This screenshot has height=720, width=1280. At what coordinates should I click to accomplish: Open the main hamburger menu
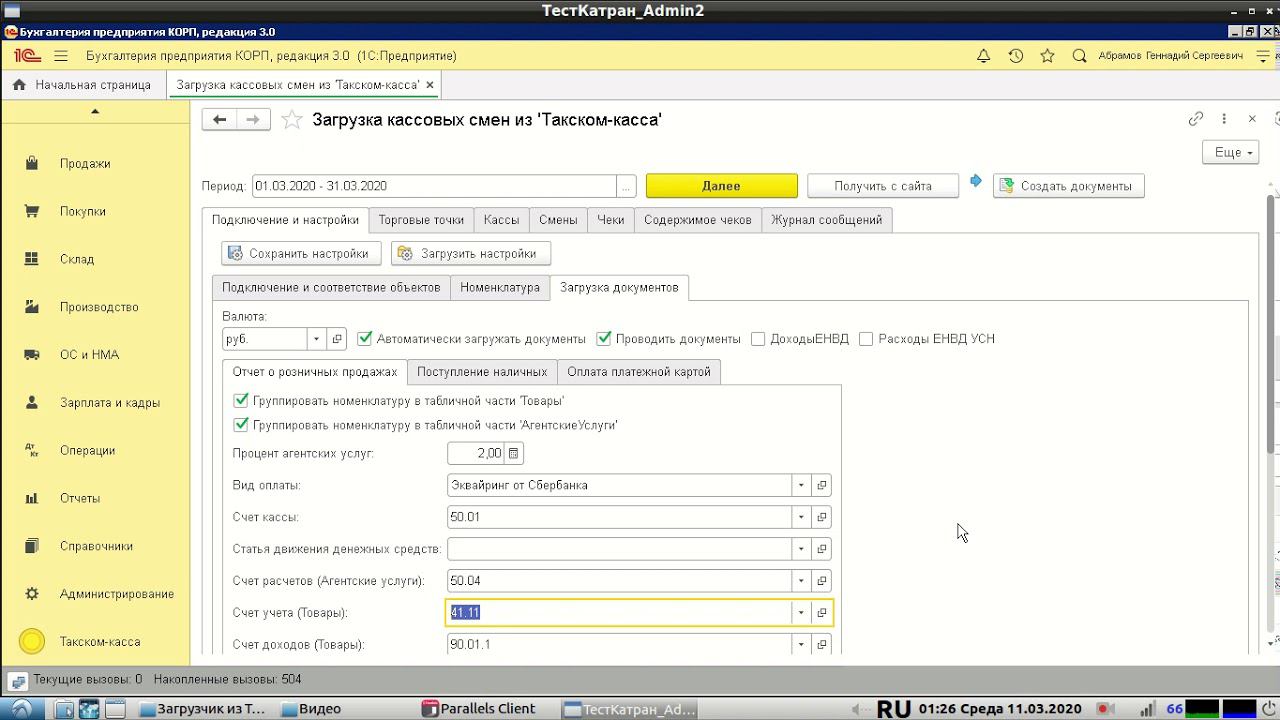tap(61, 56)
